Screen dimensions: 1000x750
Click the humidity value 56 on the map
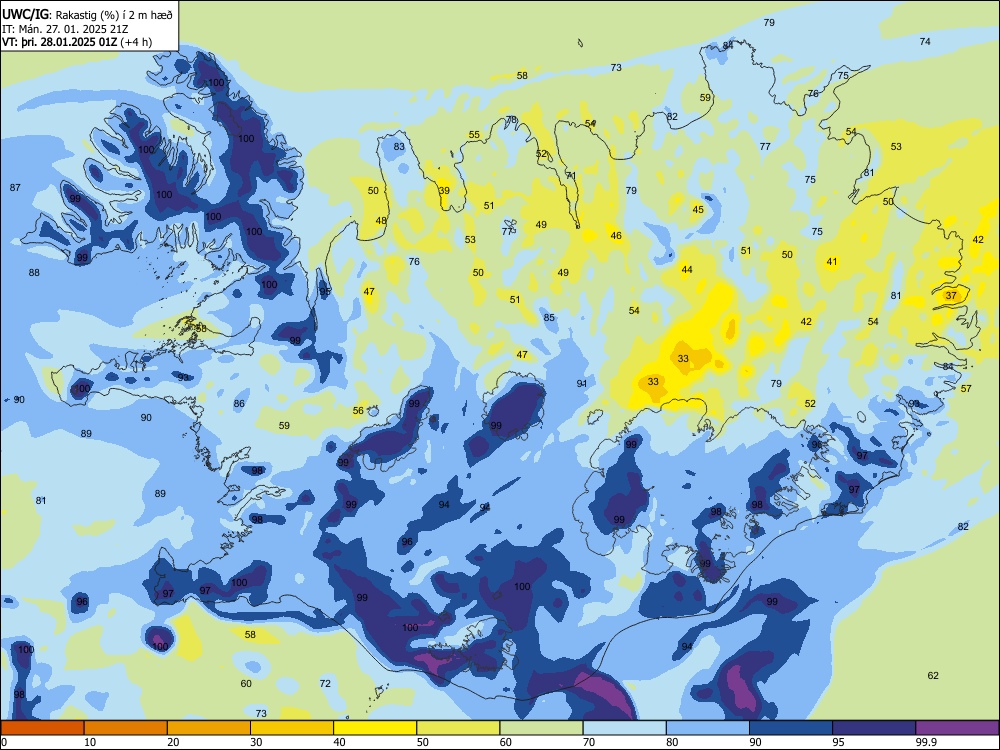(x=358, y=411)
